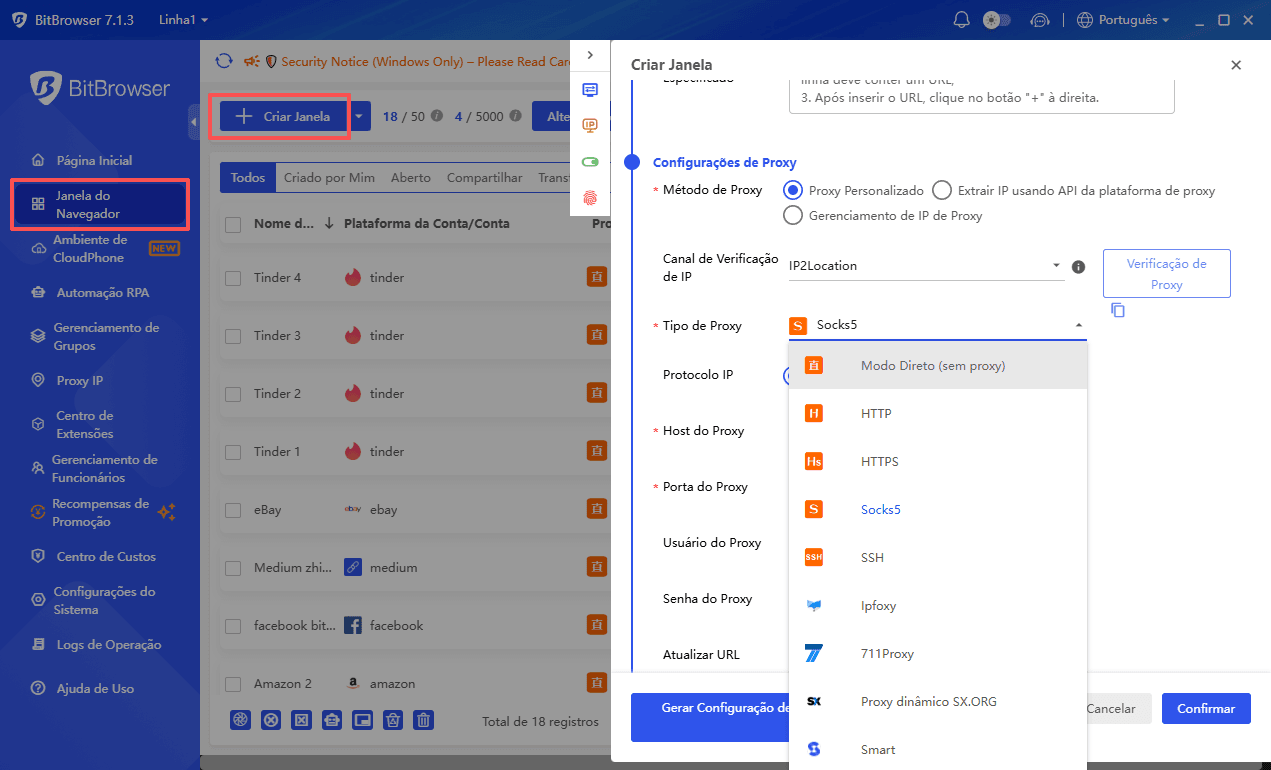Switch to the Criado por Mim tab
Image resolution: width=1271 pixels, height=770 pixels.
click(x=329, y=178)
